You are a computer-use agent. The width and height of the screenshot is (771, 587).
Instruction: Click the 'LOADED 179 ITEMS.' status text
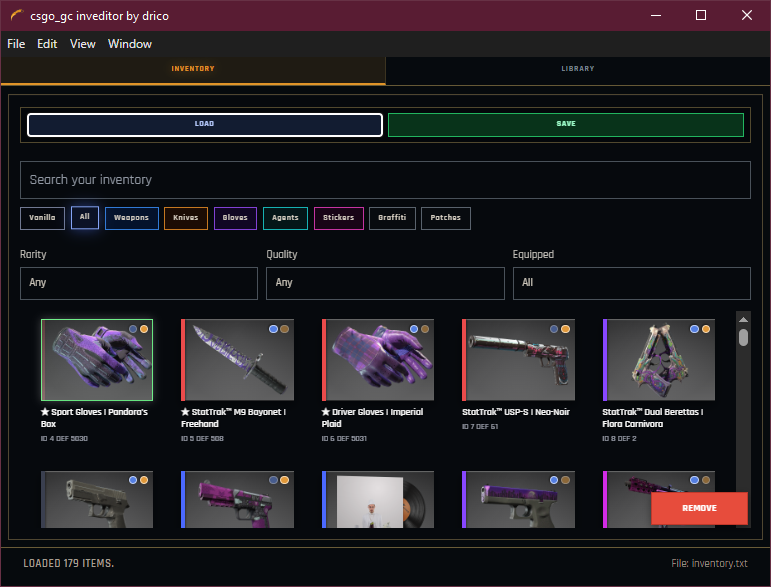(x=68, y=563)
